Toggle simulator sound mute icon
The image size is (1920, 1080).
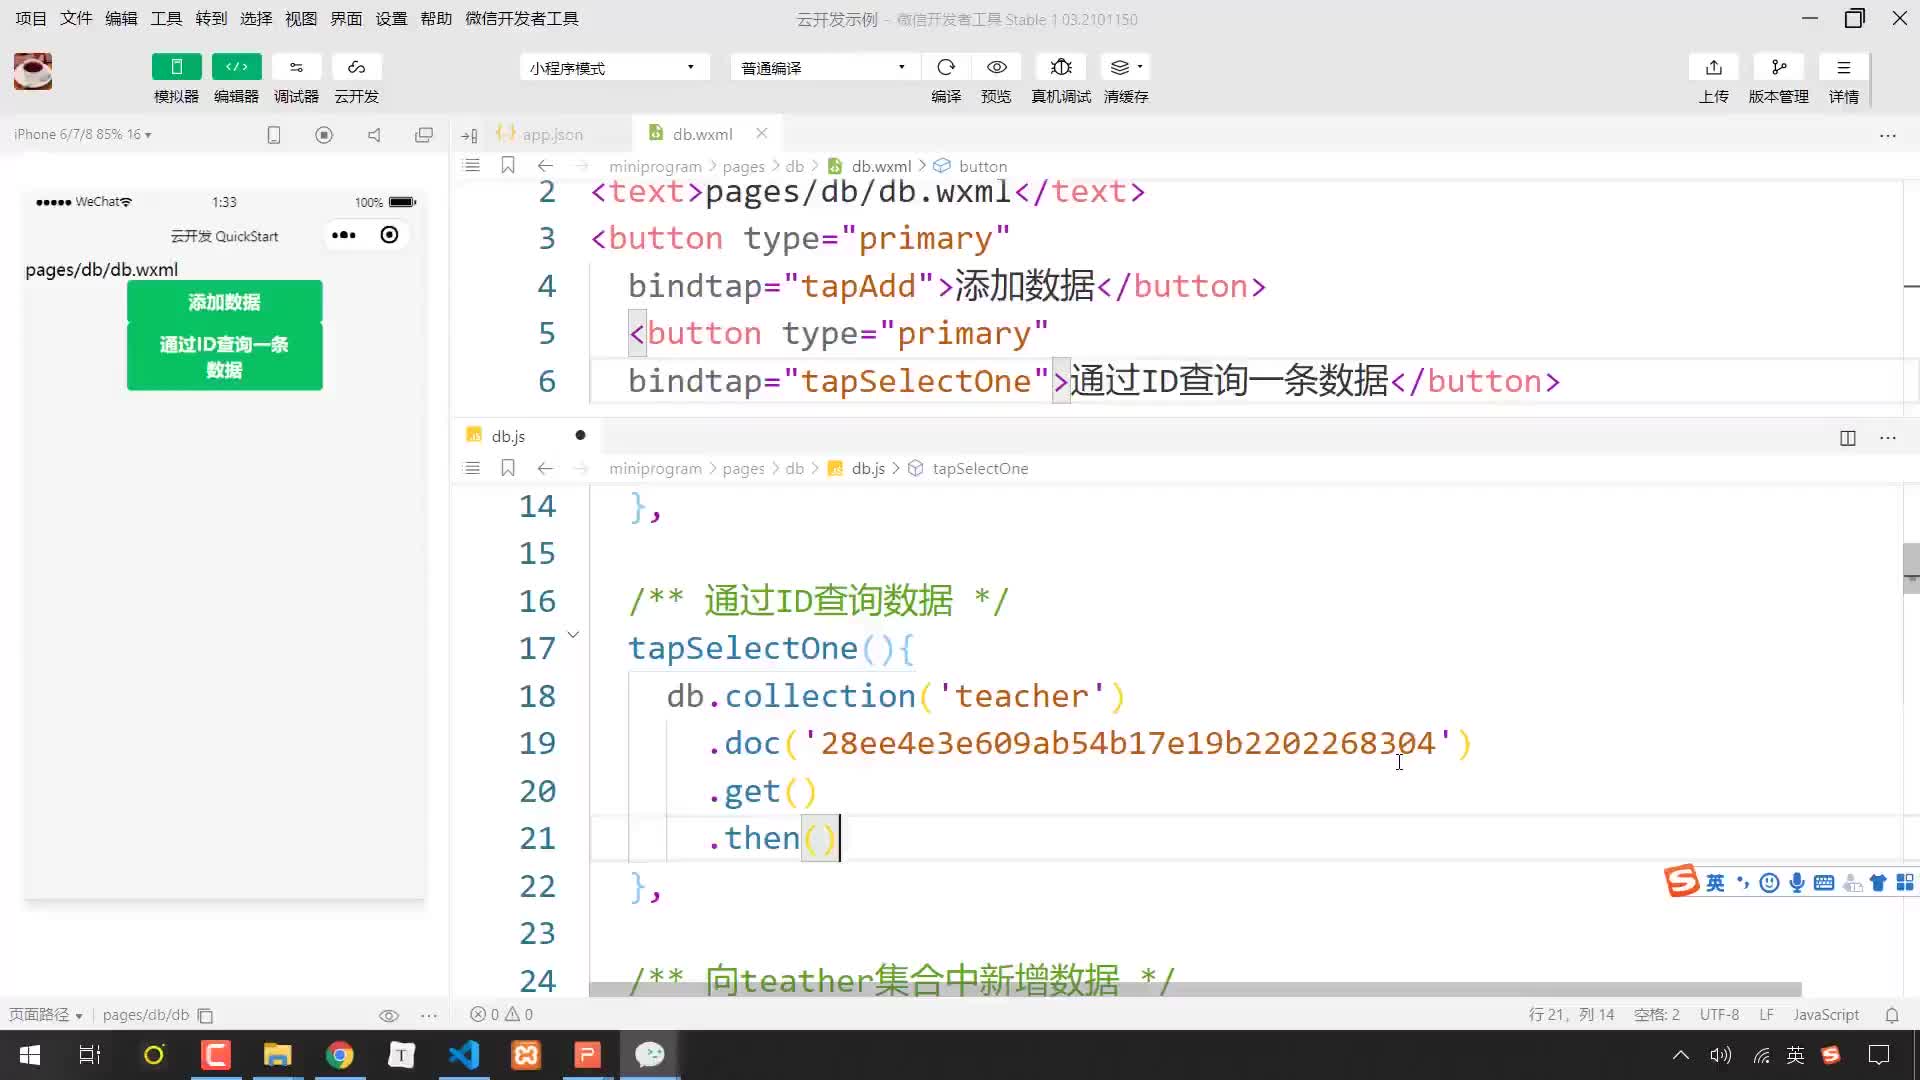pyautogui.click(x=374, y=135)
